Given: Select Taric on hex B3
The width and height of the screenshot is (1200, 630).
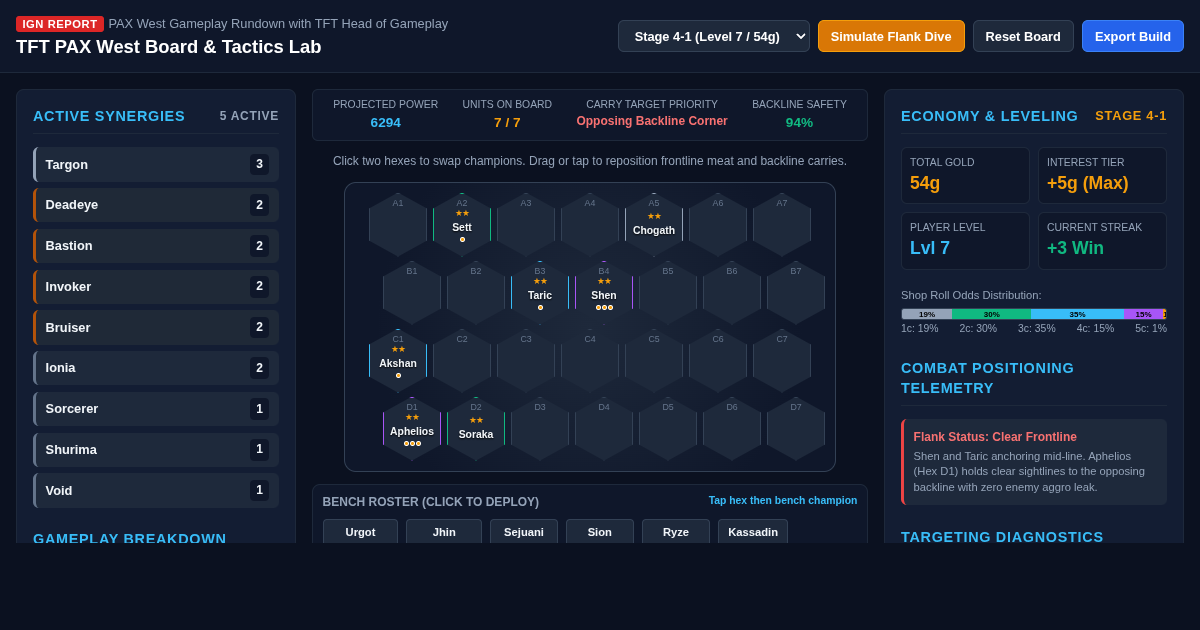Looking at the screenshot, I should (x=540, y=293).
